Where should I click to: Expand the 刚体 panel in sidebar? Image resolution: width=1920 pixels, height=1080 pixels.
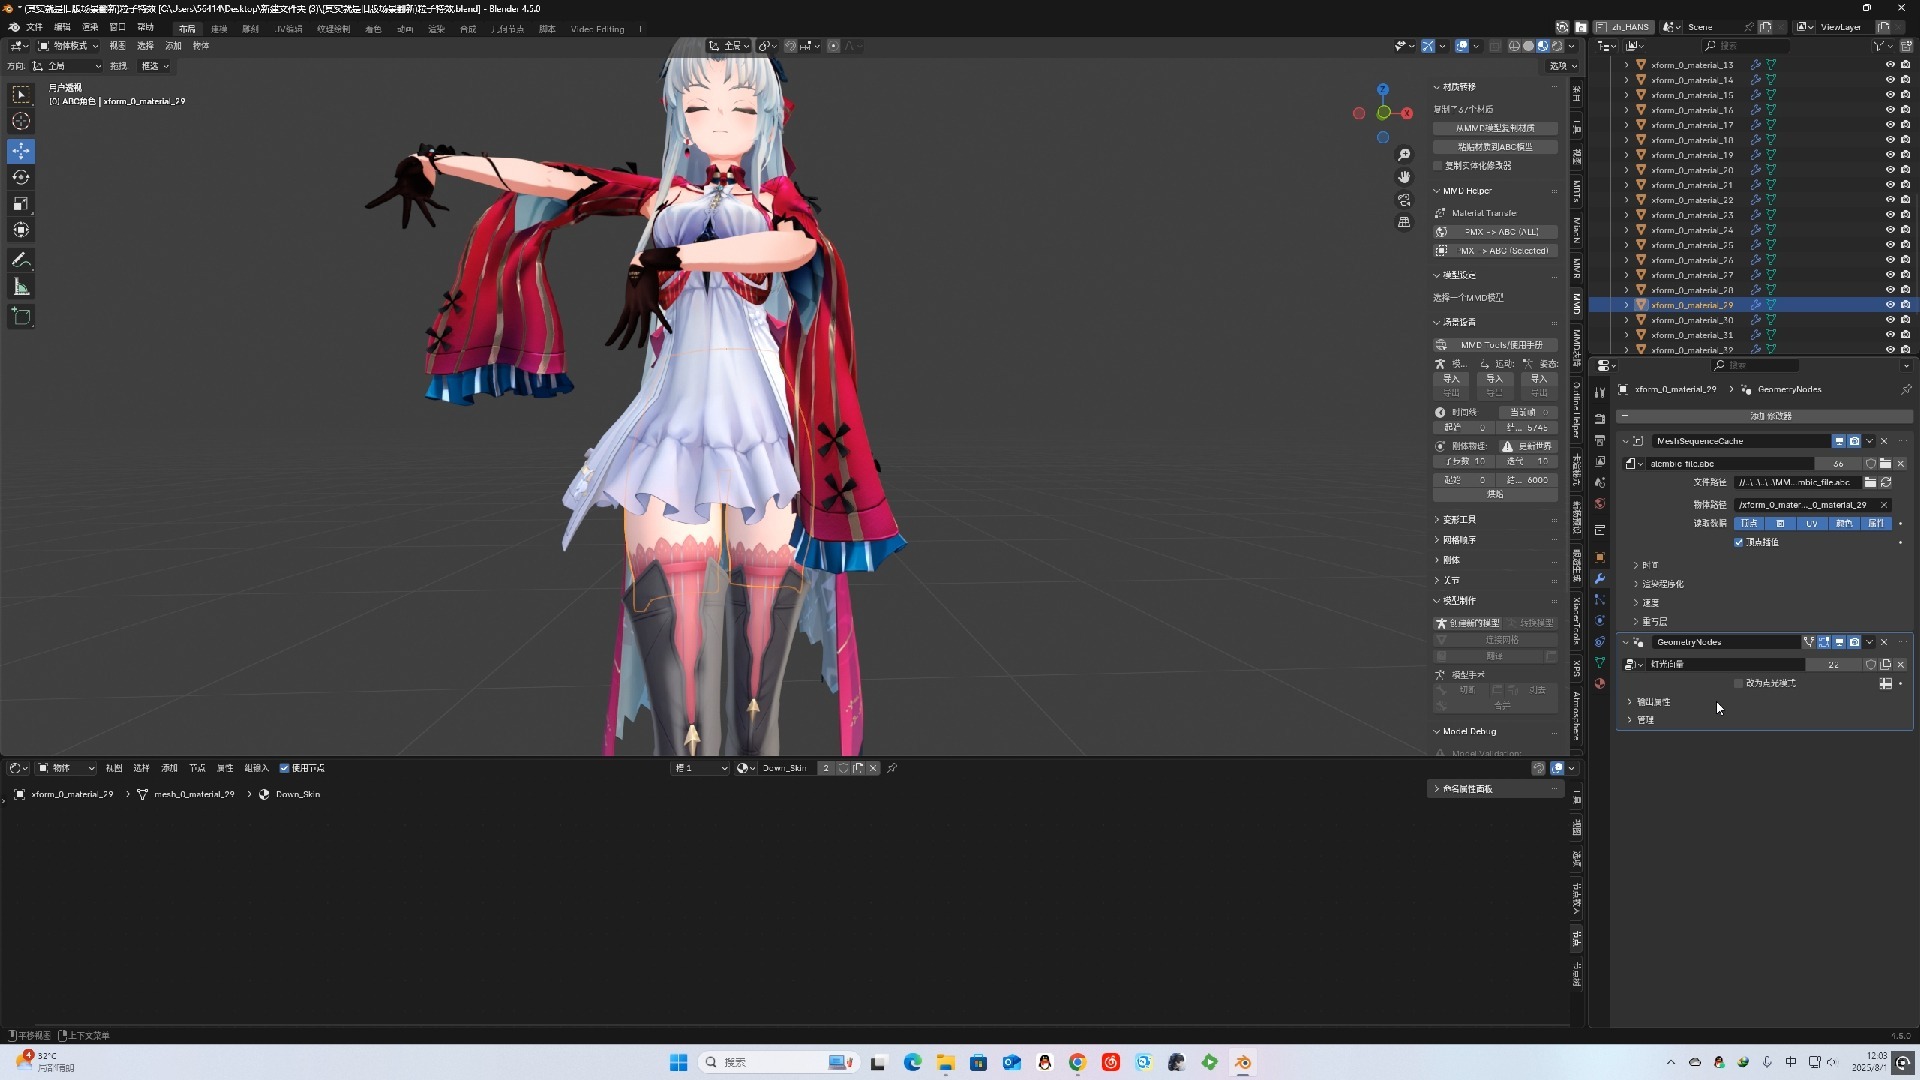tap(1449, 560)
